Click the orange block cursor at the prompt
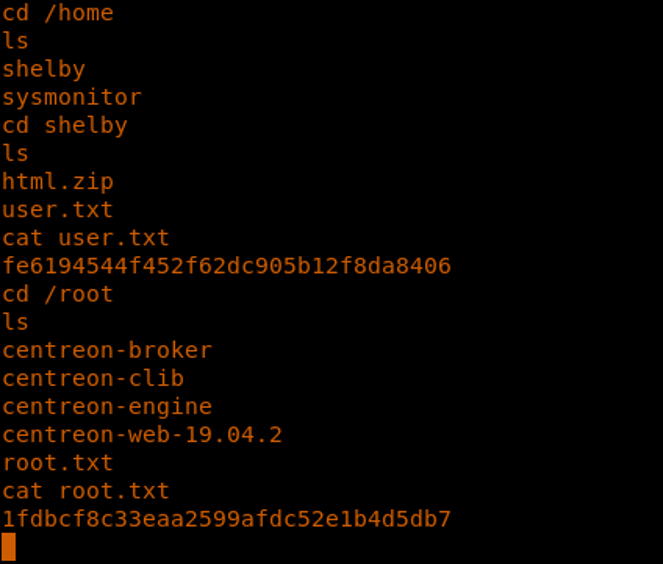The width and height of the screenshot is (663, 564). coord(9,546)
